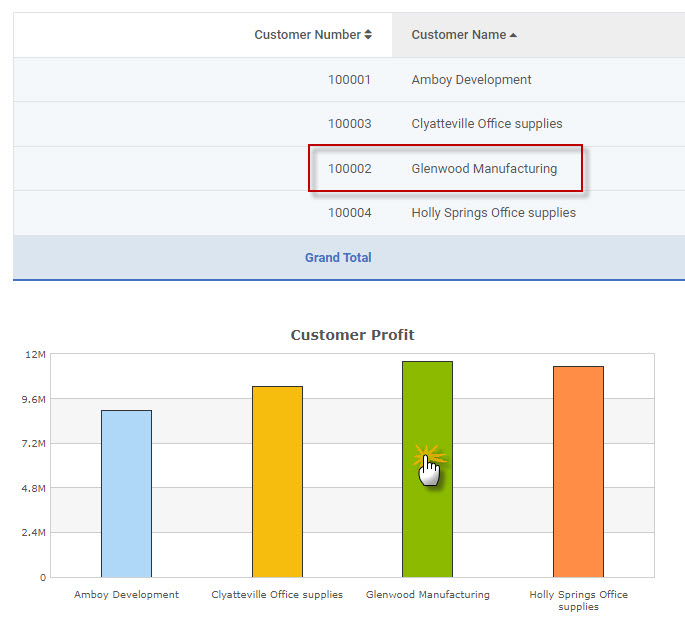Click Clyatteville Office supplies chart axis label

pyautogui.click(x=277, y=594)
